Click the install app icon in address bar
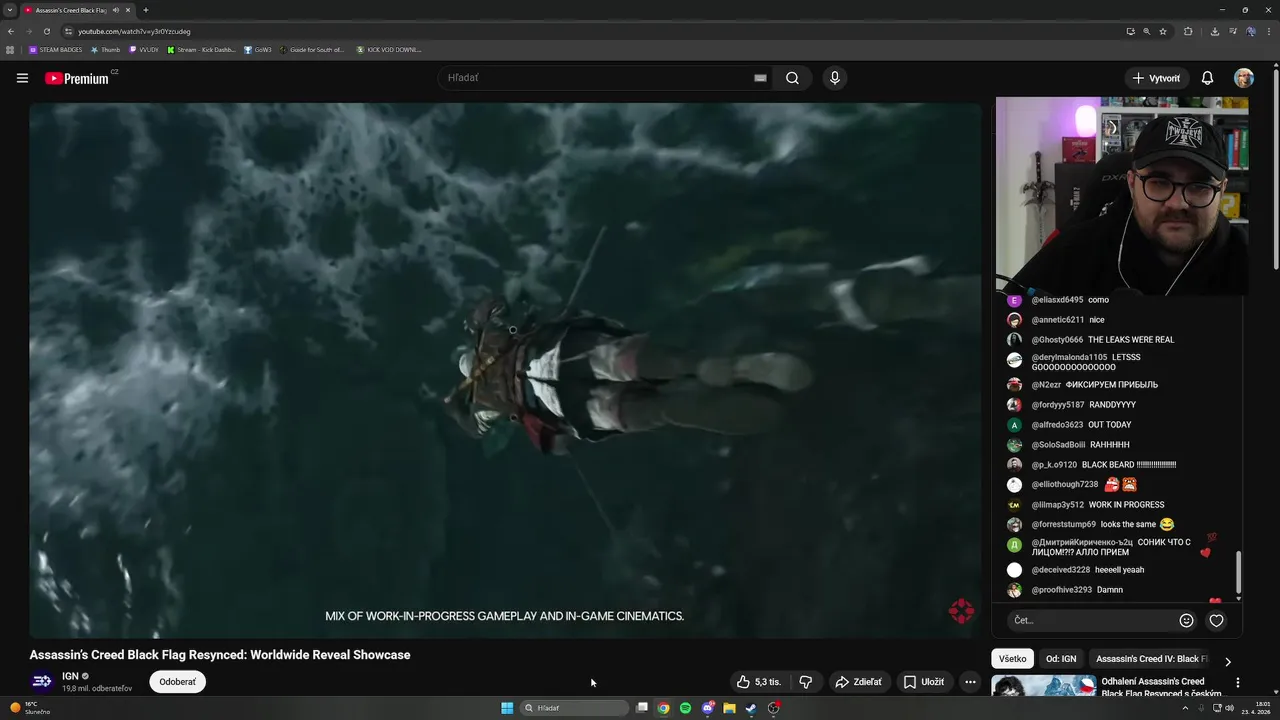1280x720 pixels. pos(1130,31)
